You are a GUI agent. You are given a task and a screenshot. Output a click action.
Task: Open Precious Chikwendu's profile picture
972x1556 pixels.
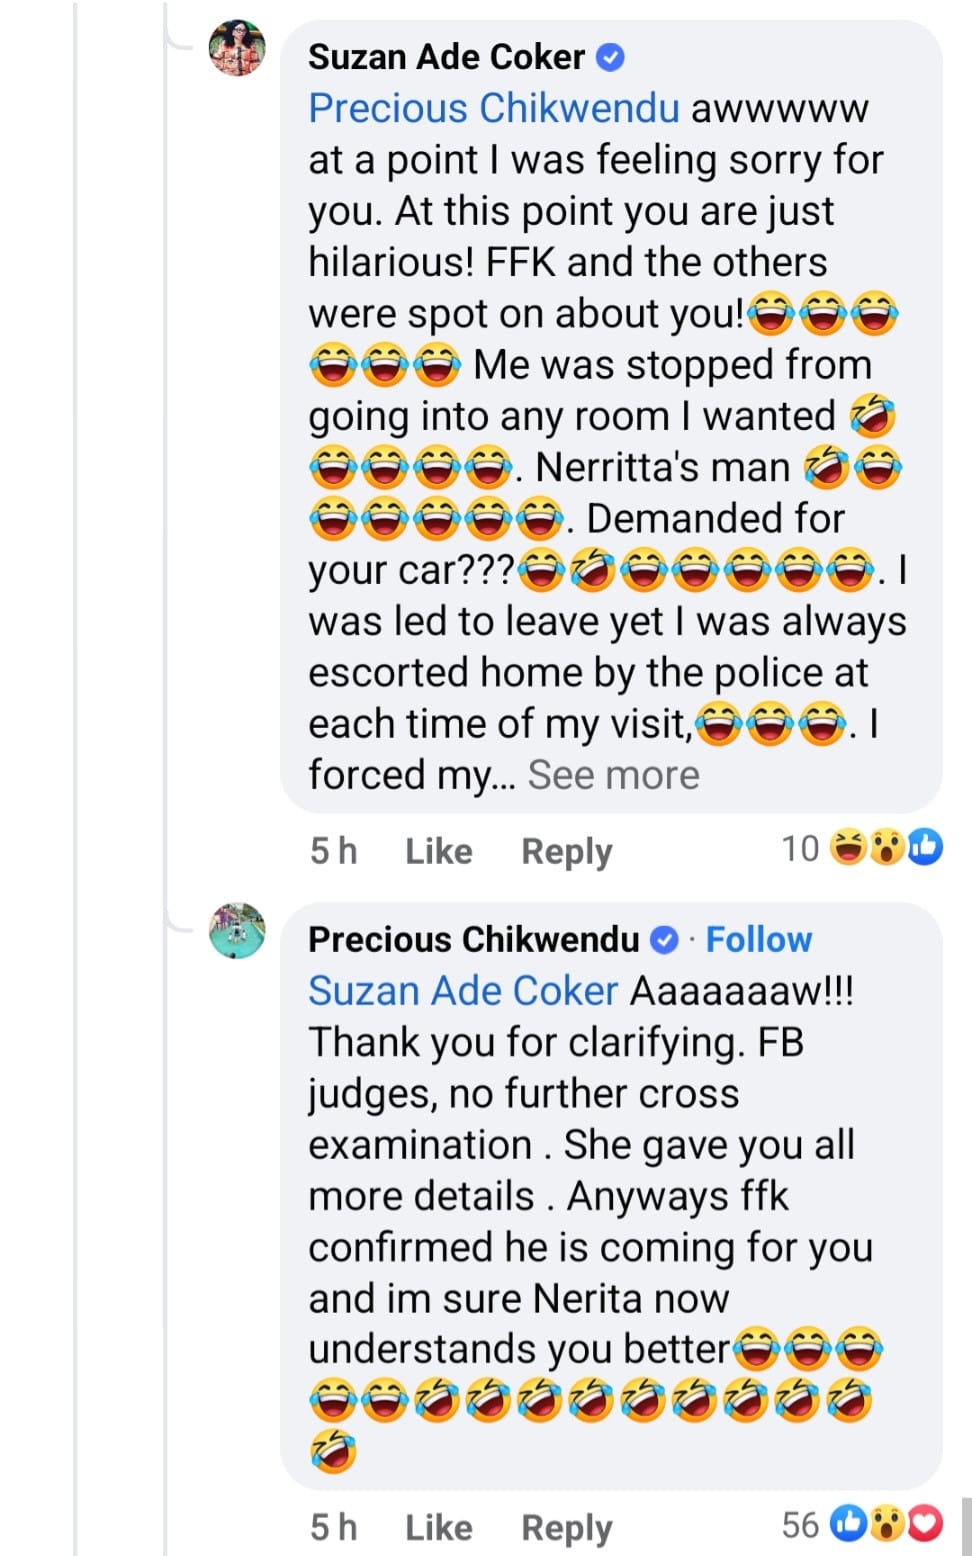click(237, 931)
